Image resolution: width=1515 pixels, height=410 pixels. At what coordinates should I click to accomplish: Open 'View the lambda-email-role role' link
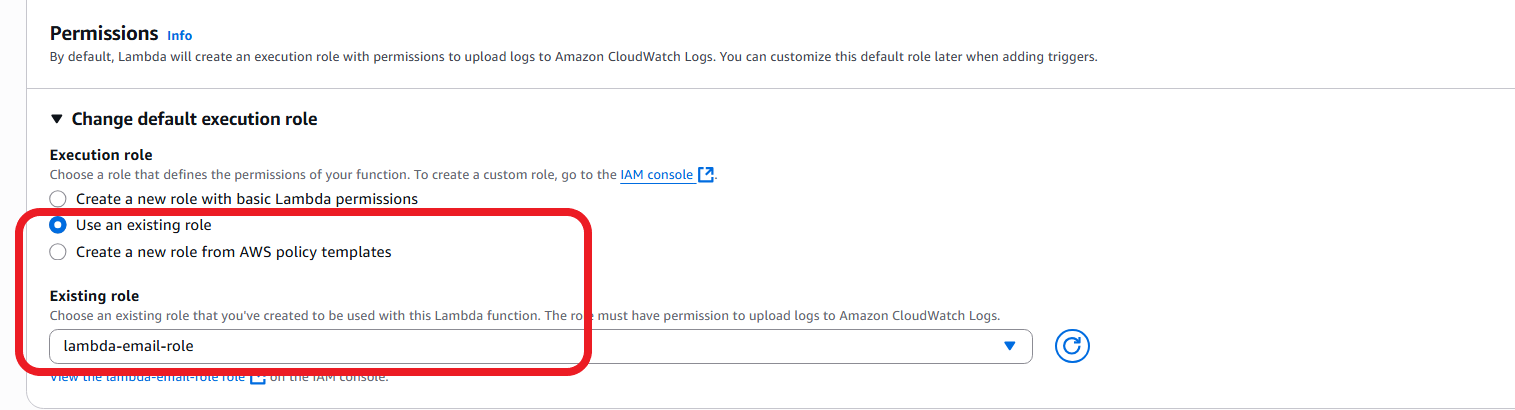pos(148,378)
